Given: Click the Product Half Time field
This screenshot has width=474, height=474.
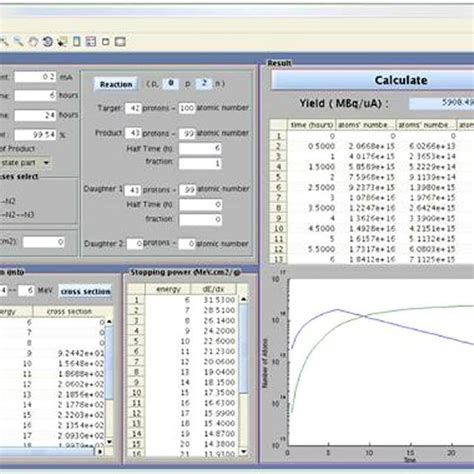Looking at the screenshot, I should [x=200, y=149].
